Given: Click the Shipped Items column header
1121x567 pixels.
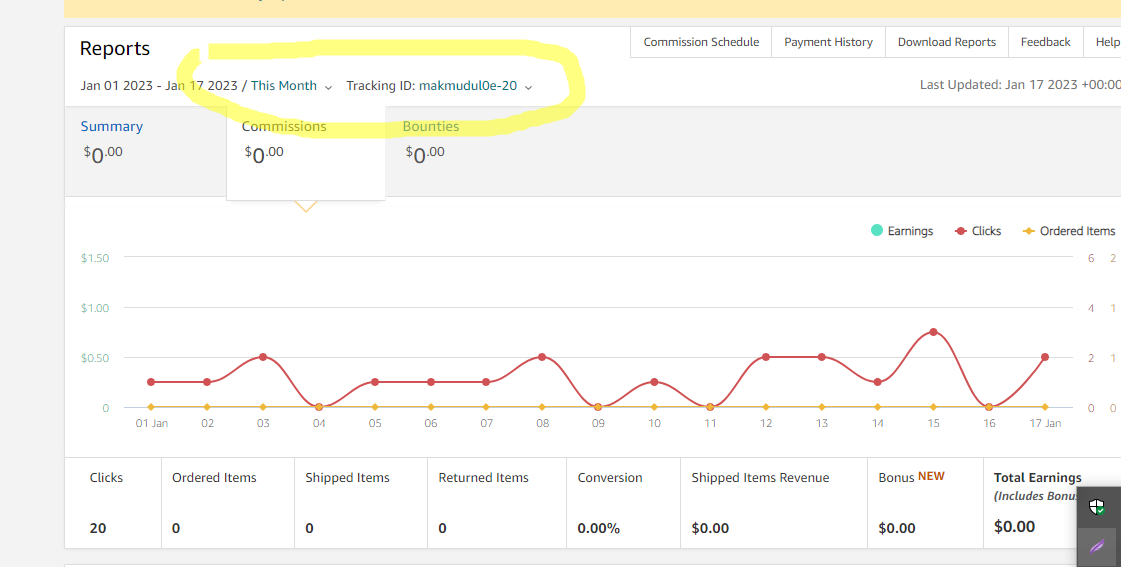Looking at the screenshot, I should point(347,478).
